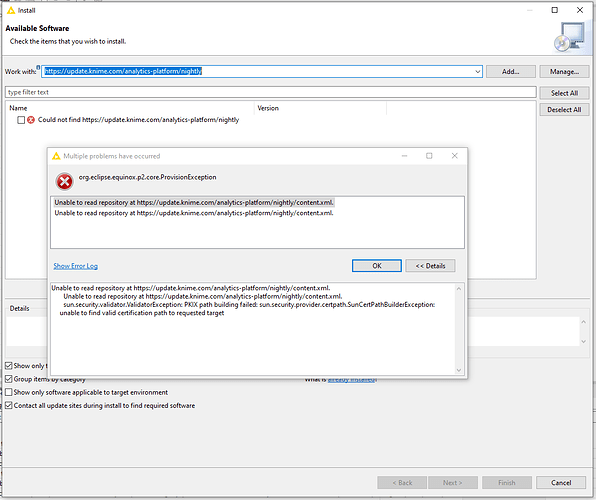Click the warning triangle in problems dialog title
This screenshot has width=596, height=500.
pyautogui.click(x=56, y=156)
